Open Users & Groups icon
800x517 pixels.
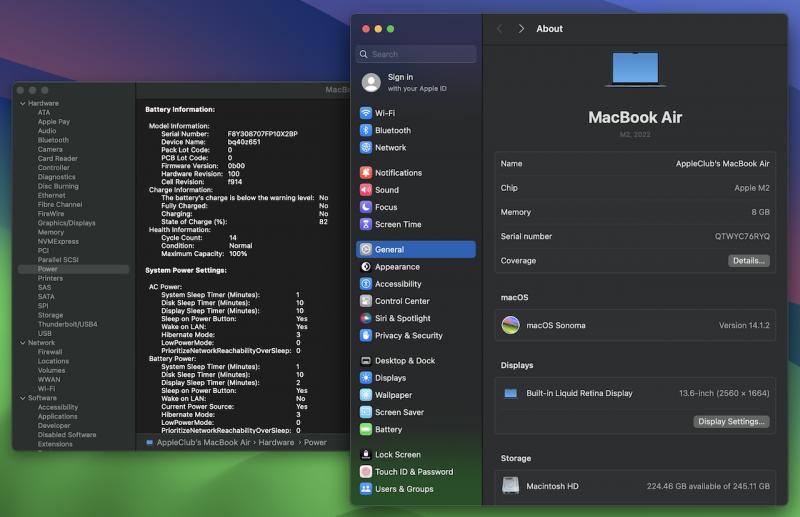[366, 488]
